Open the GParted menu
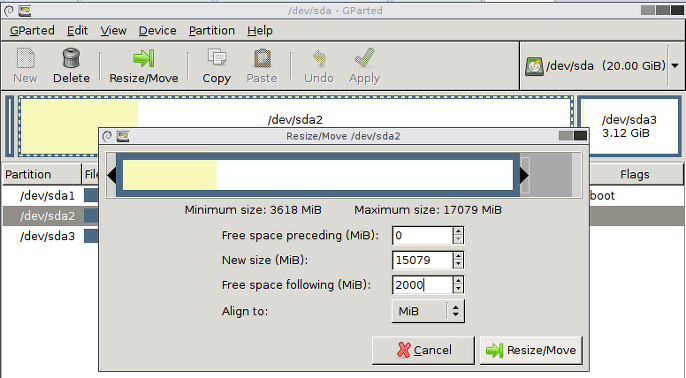Image resolution: width=686 pixels, height=378 pixels. click(x=32, y=31)
